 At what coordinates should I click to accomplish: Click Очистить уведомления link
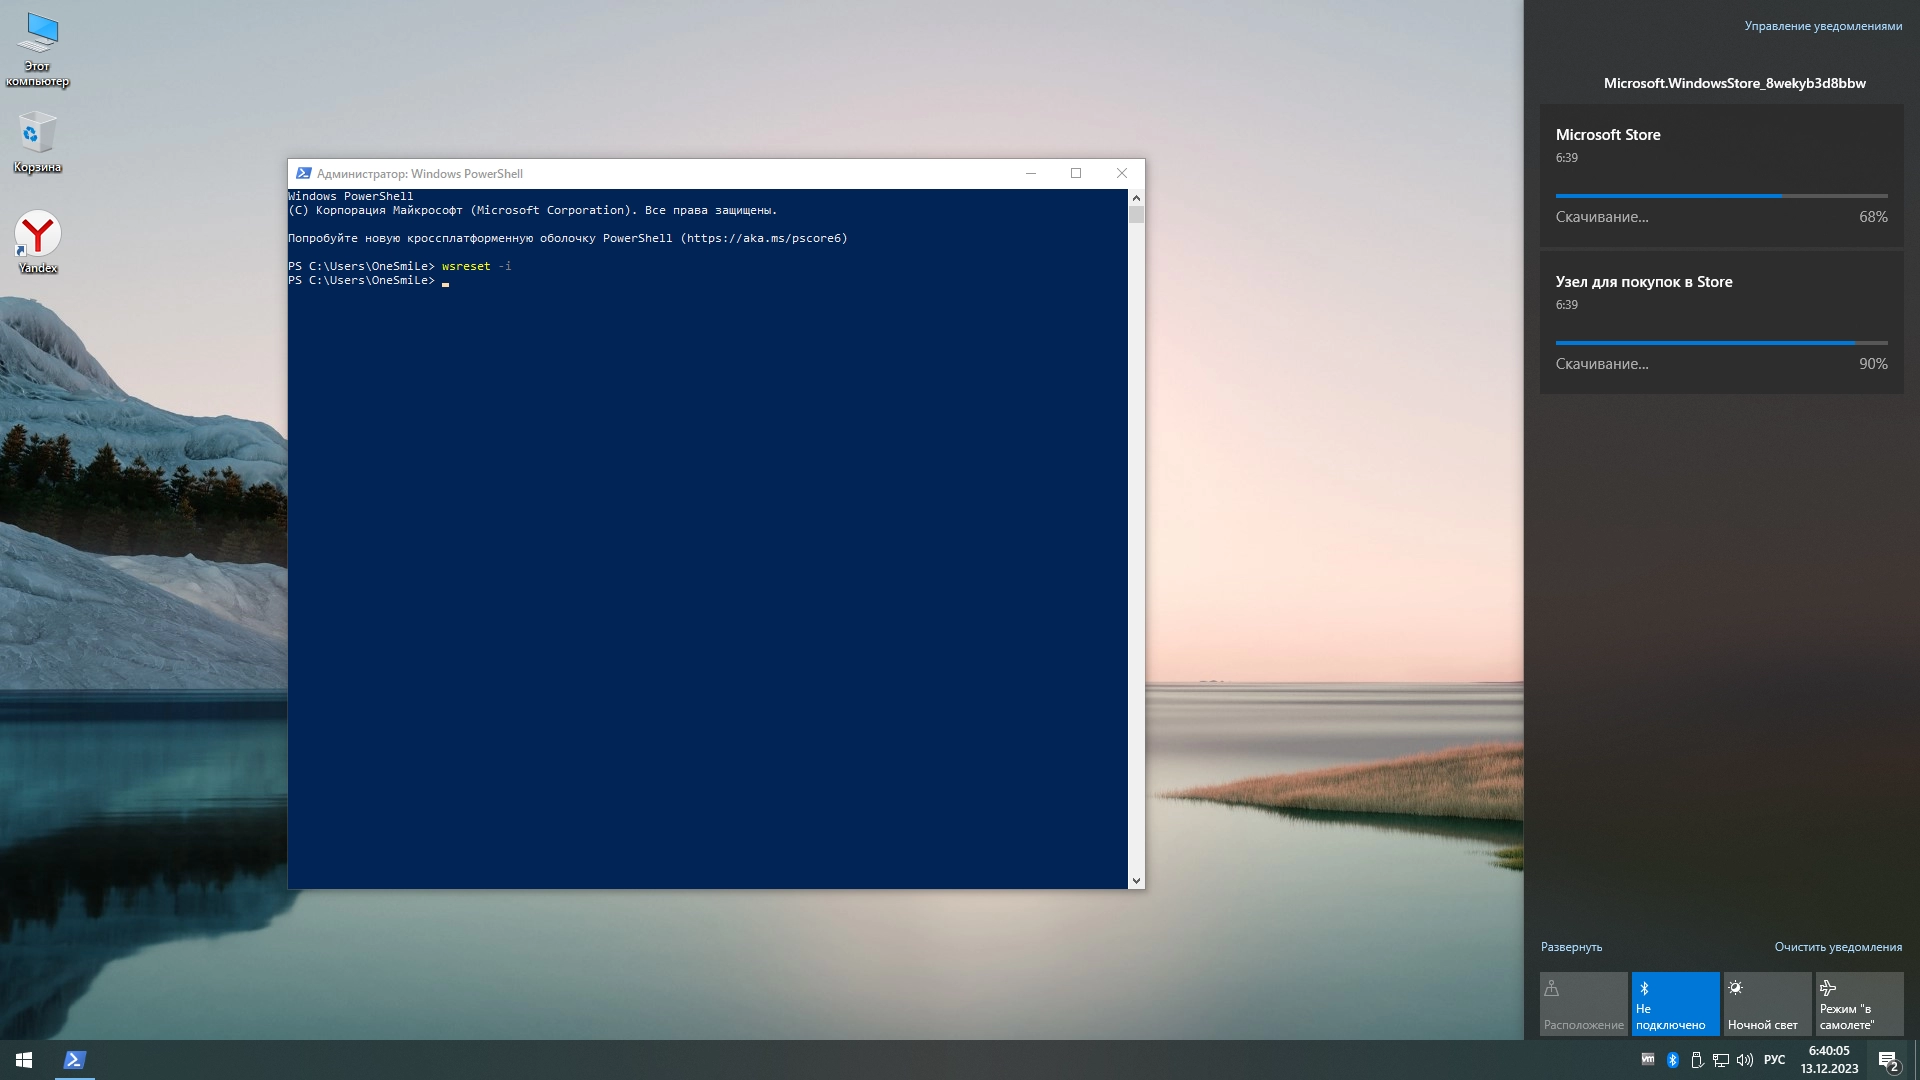[x=1838, y=947]
